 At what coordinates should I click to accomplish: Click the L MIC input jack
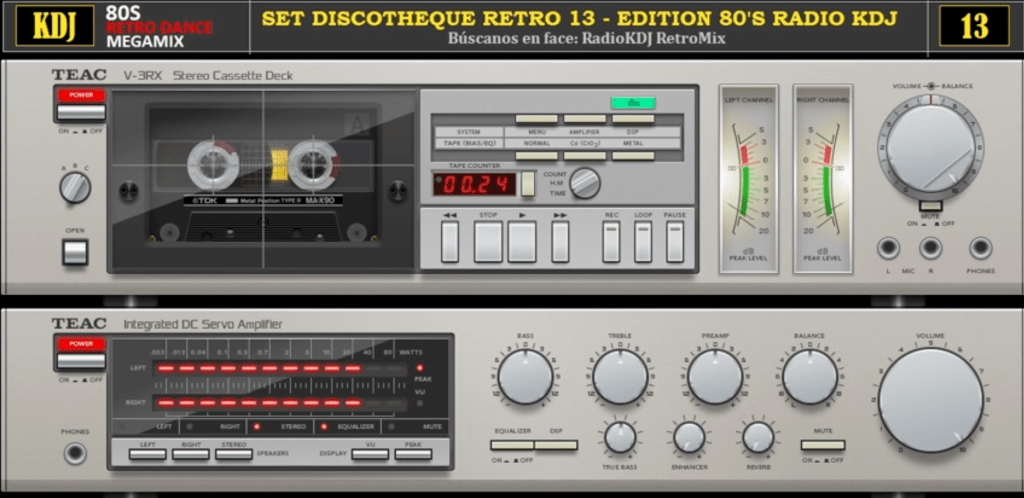888,248
